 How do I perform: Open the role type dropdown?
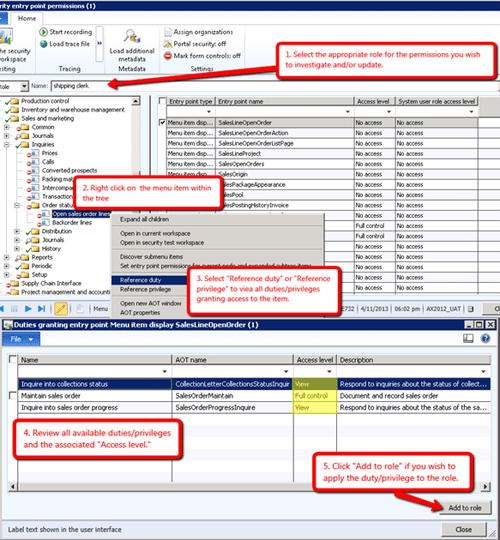coord(24,86)
